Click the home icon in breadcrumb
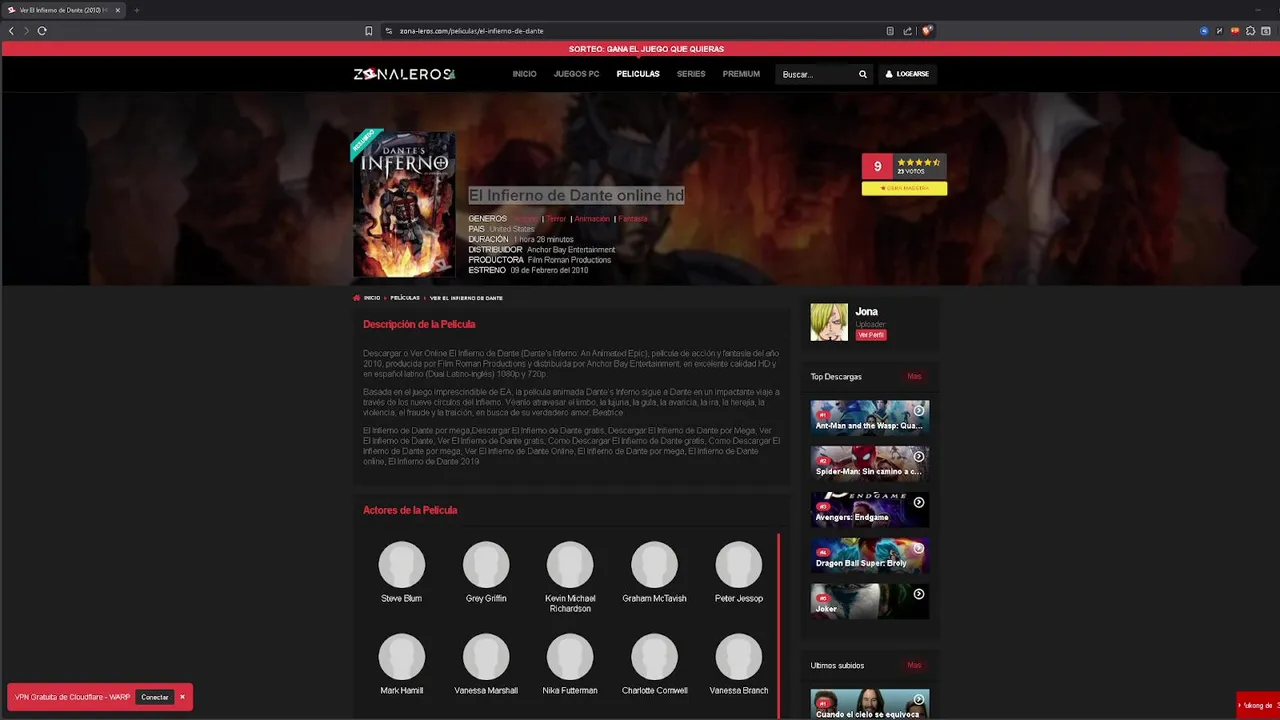The image size is (1280, 720). (x=357, y=298)
